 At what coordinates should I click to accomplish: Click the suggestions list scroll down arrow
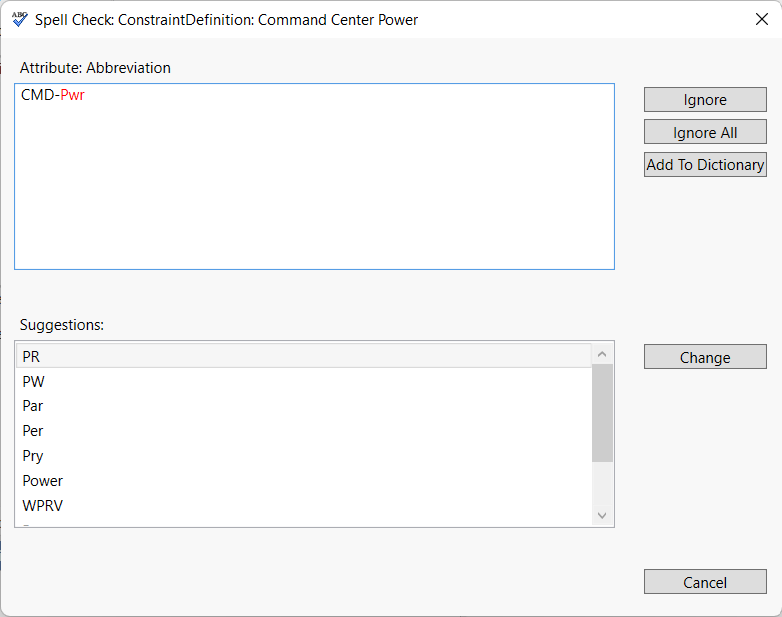[x=602, y=515]
